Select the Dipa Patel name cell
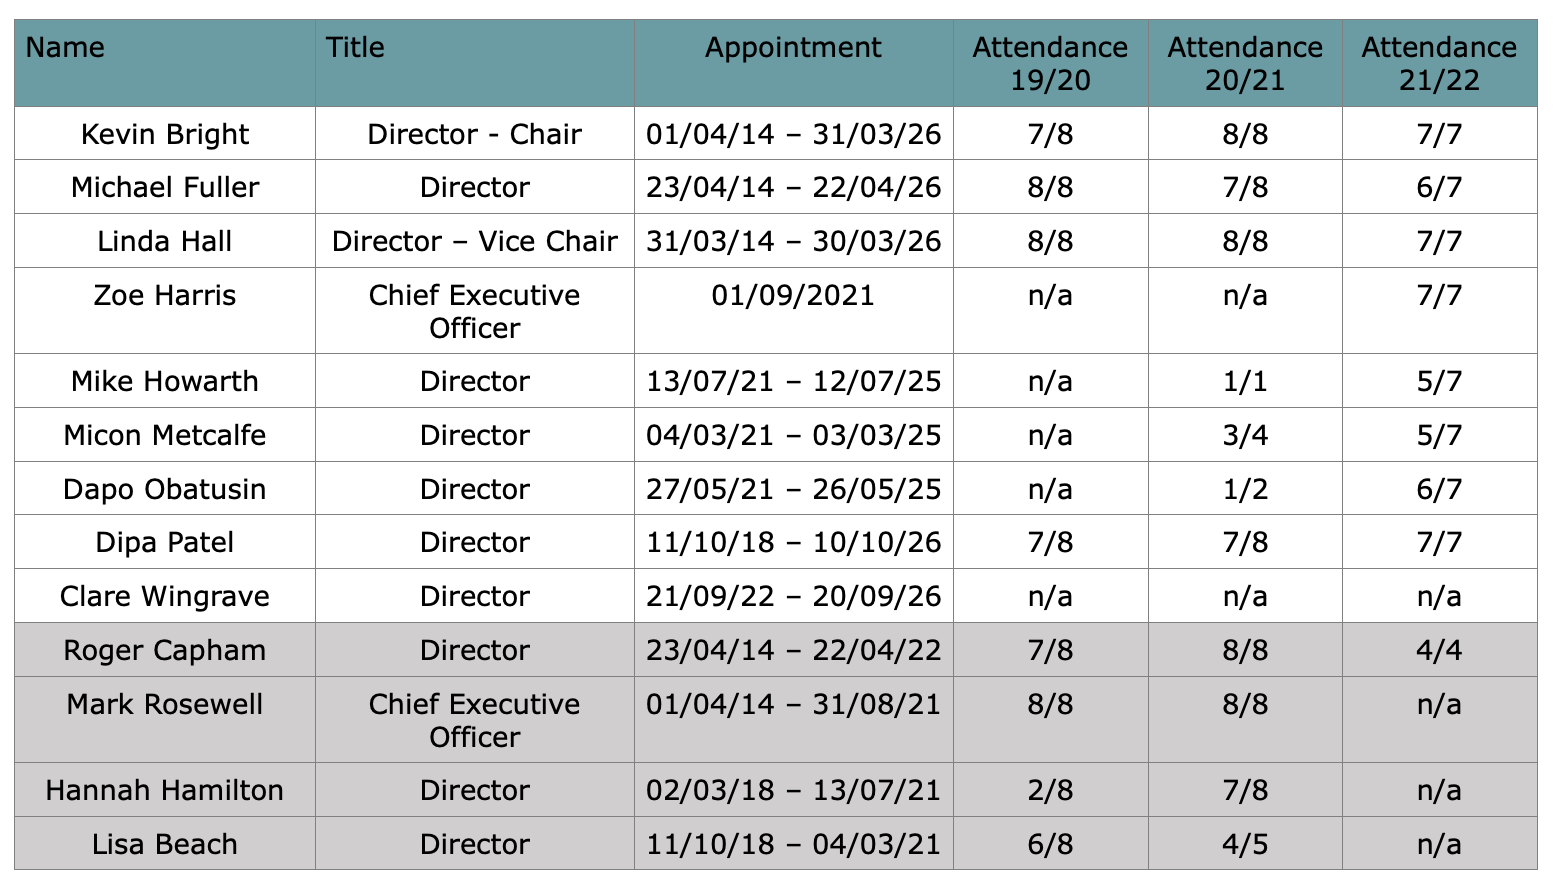 pyautogui.click(x=165, y=542)
